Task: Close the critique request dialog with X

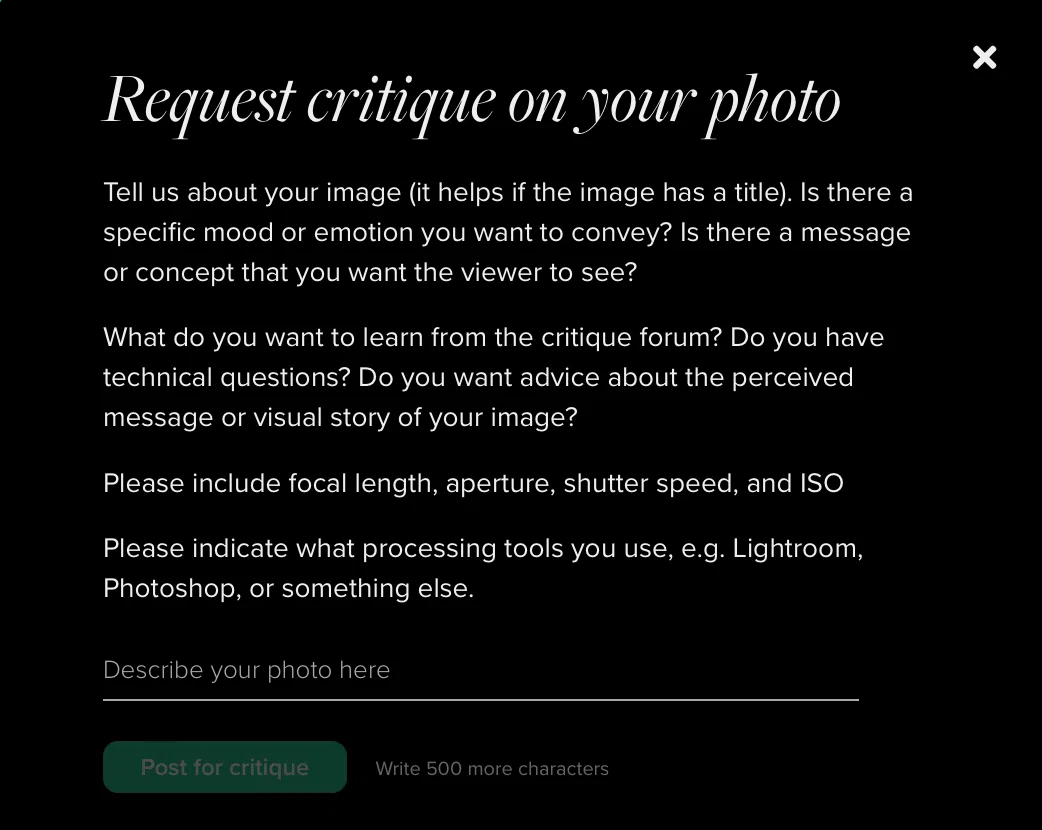Action: [984, 57]
